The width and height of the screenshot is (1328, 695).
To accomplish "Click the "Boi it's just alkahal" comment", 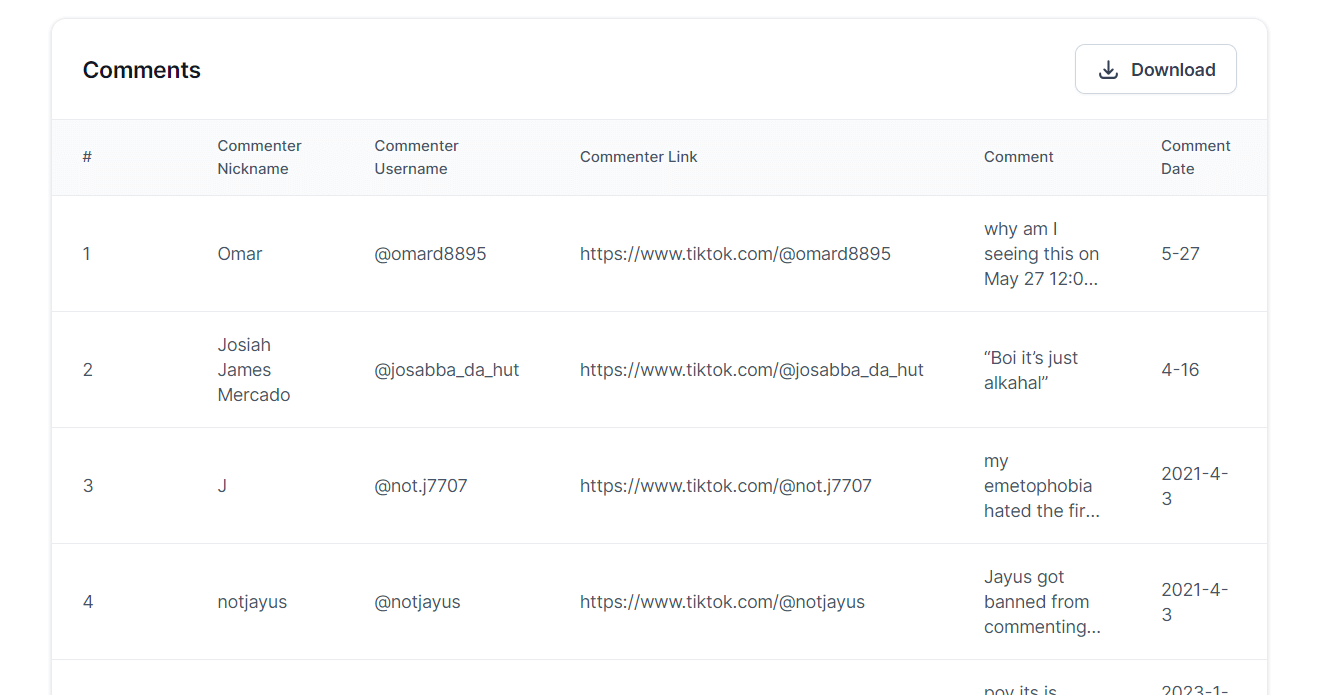I will 1030,370.
